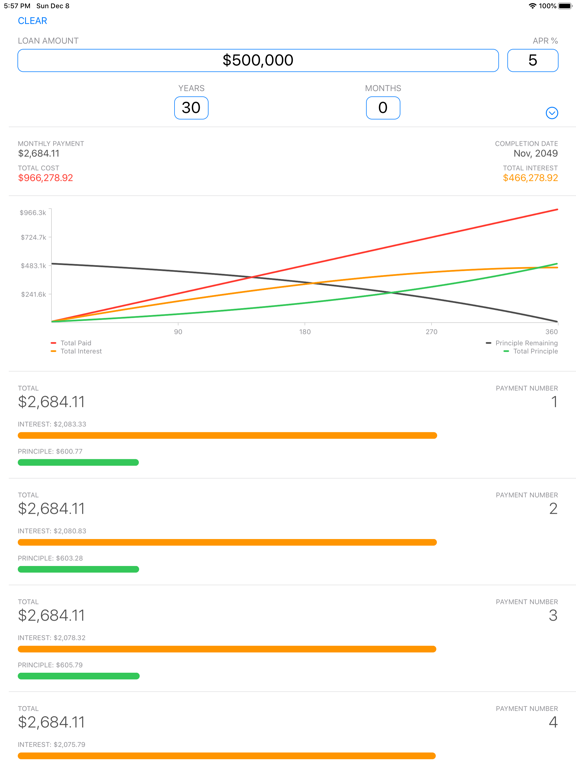
Task: Select Interest: $2,080.83 label
Action: (x=52, y=531)
